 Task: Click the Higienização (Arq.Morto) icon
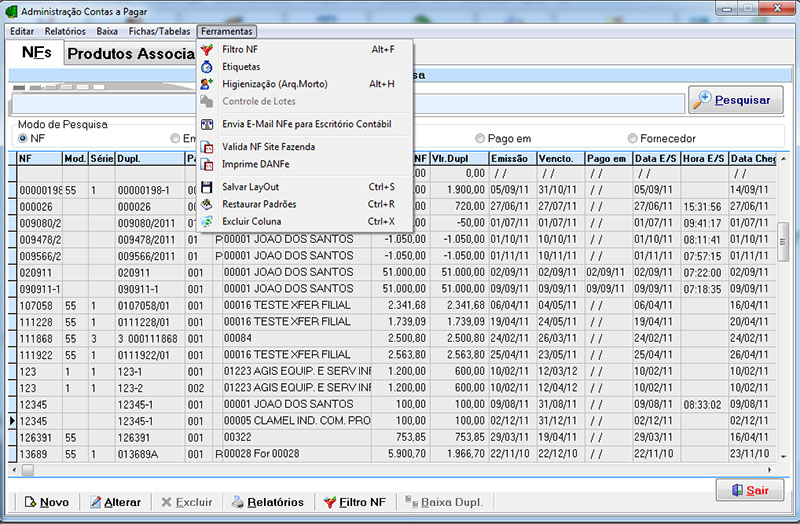point(207,84)
